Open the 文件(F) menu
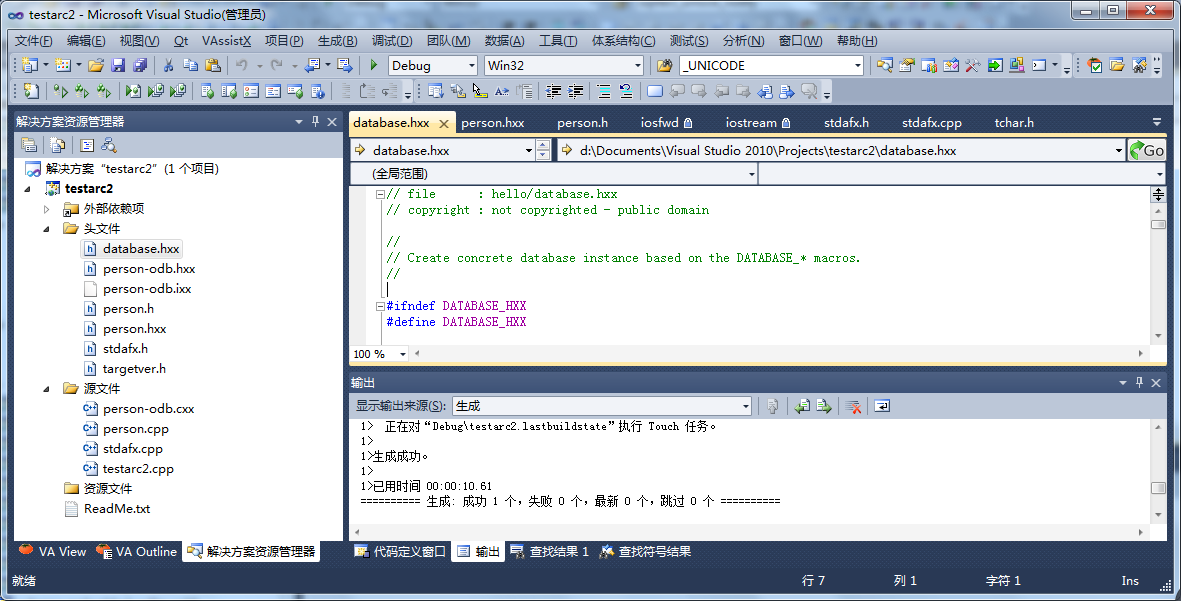Image resolution: width=1181 pixels, height=601 pixels. click(x=33, y=41)
